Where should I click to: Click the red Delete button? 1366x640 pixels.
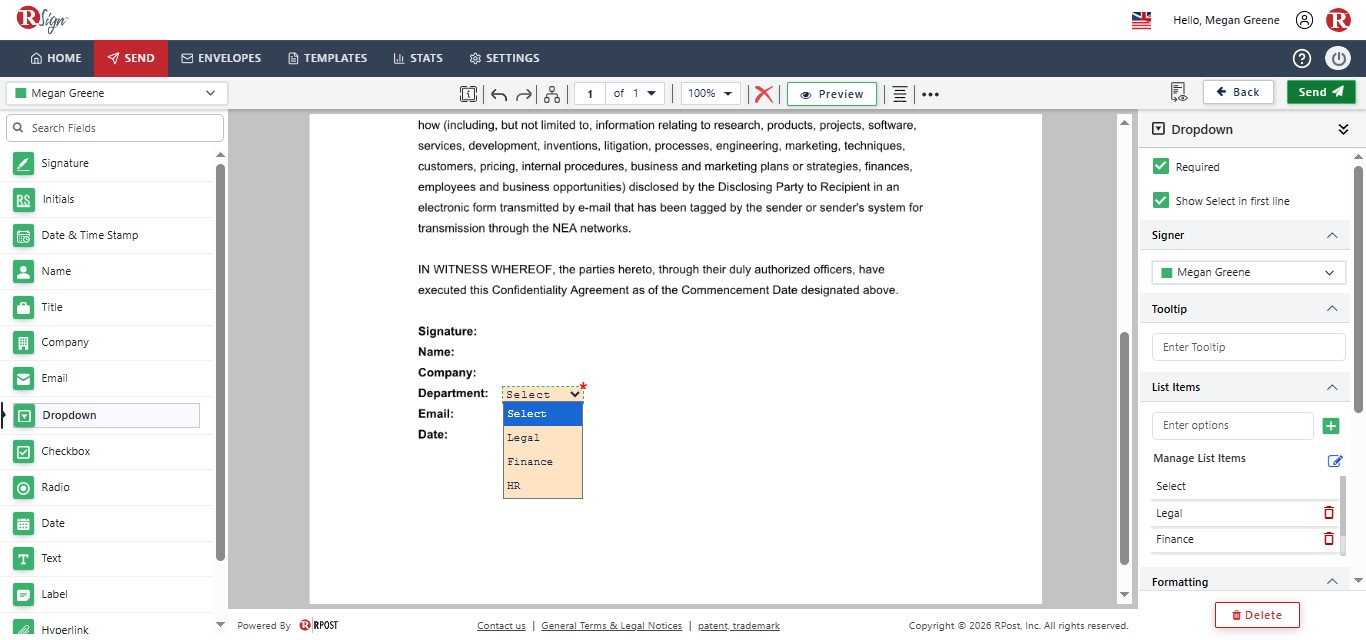point(1256,615)
